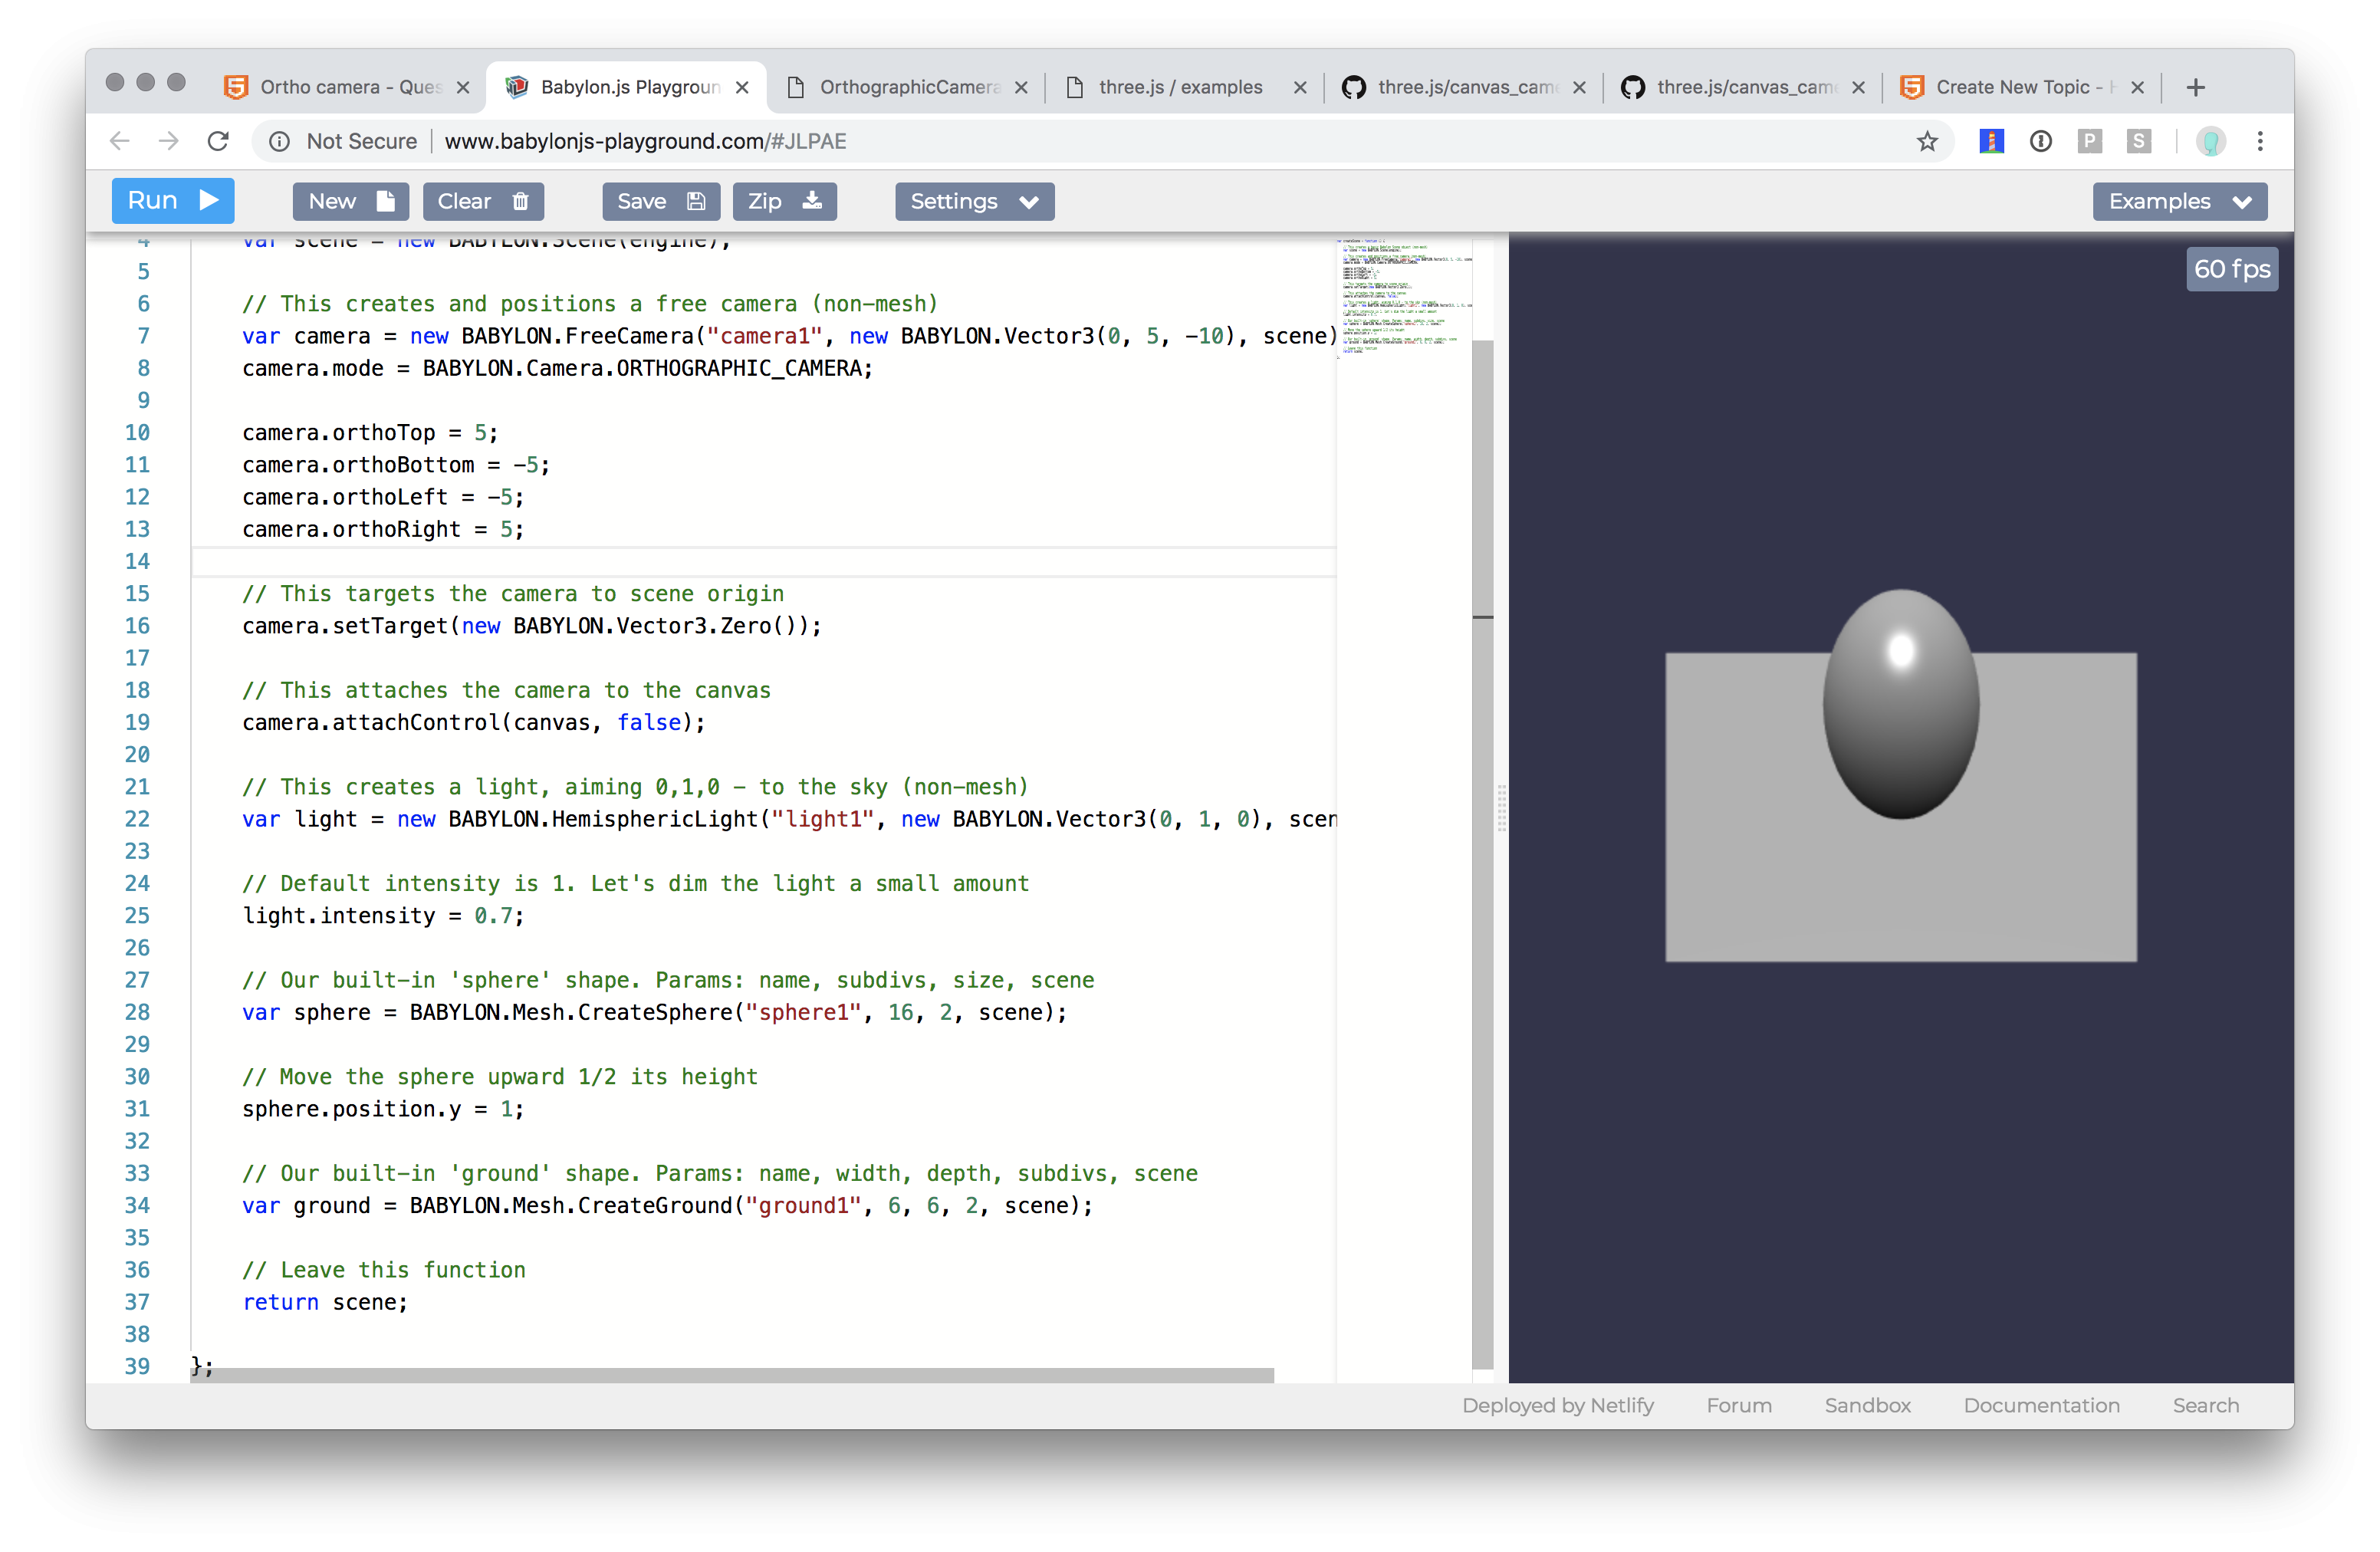Open a new browser tab
This screenshot has height=1552, width=2380.
tap(2195, 87)
